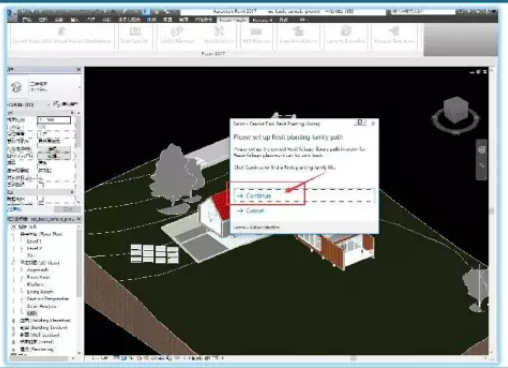Select the Section Perspective view
Image resolution: width=508 pixels, height=368 pixels.
(48, 299)
